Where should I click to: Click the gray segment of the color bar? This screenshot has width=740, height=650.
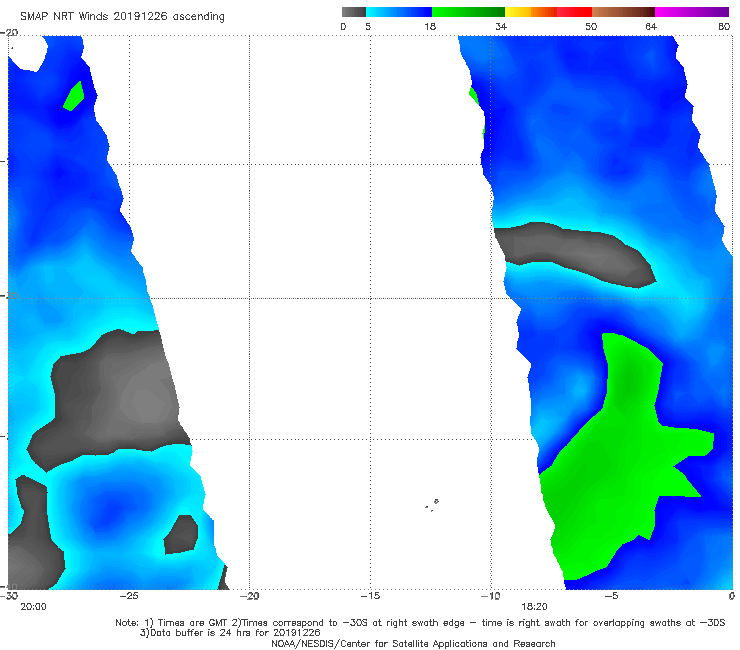pyautogui.click(x=354, y=12)
